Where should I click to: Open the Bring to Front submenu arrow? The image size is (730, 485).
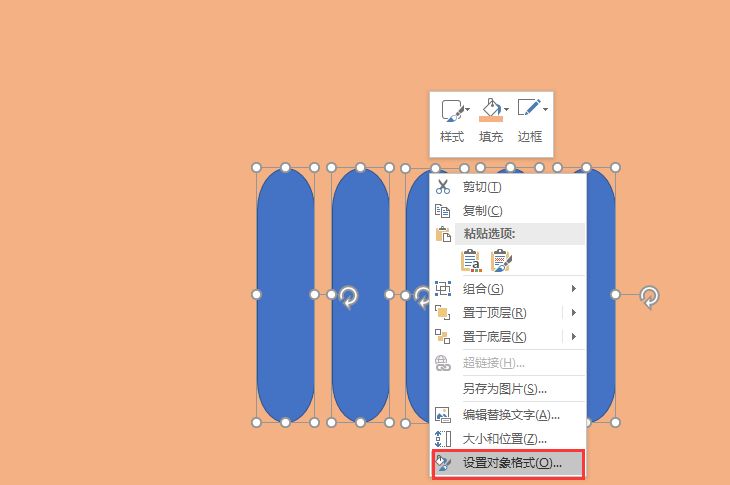pos(574,312)
